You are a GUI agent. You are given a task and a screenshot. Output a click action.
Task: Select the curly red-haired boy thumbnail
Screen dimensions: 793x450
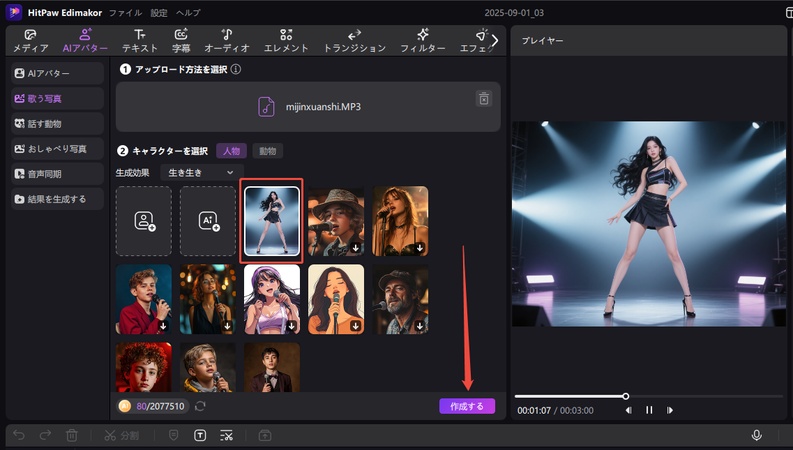coord(144,367)
